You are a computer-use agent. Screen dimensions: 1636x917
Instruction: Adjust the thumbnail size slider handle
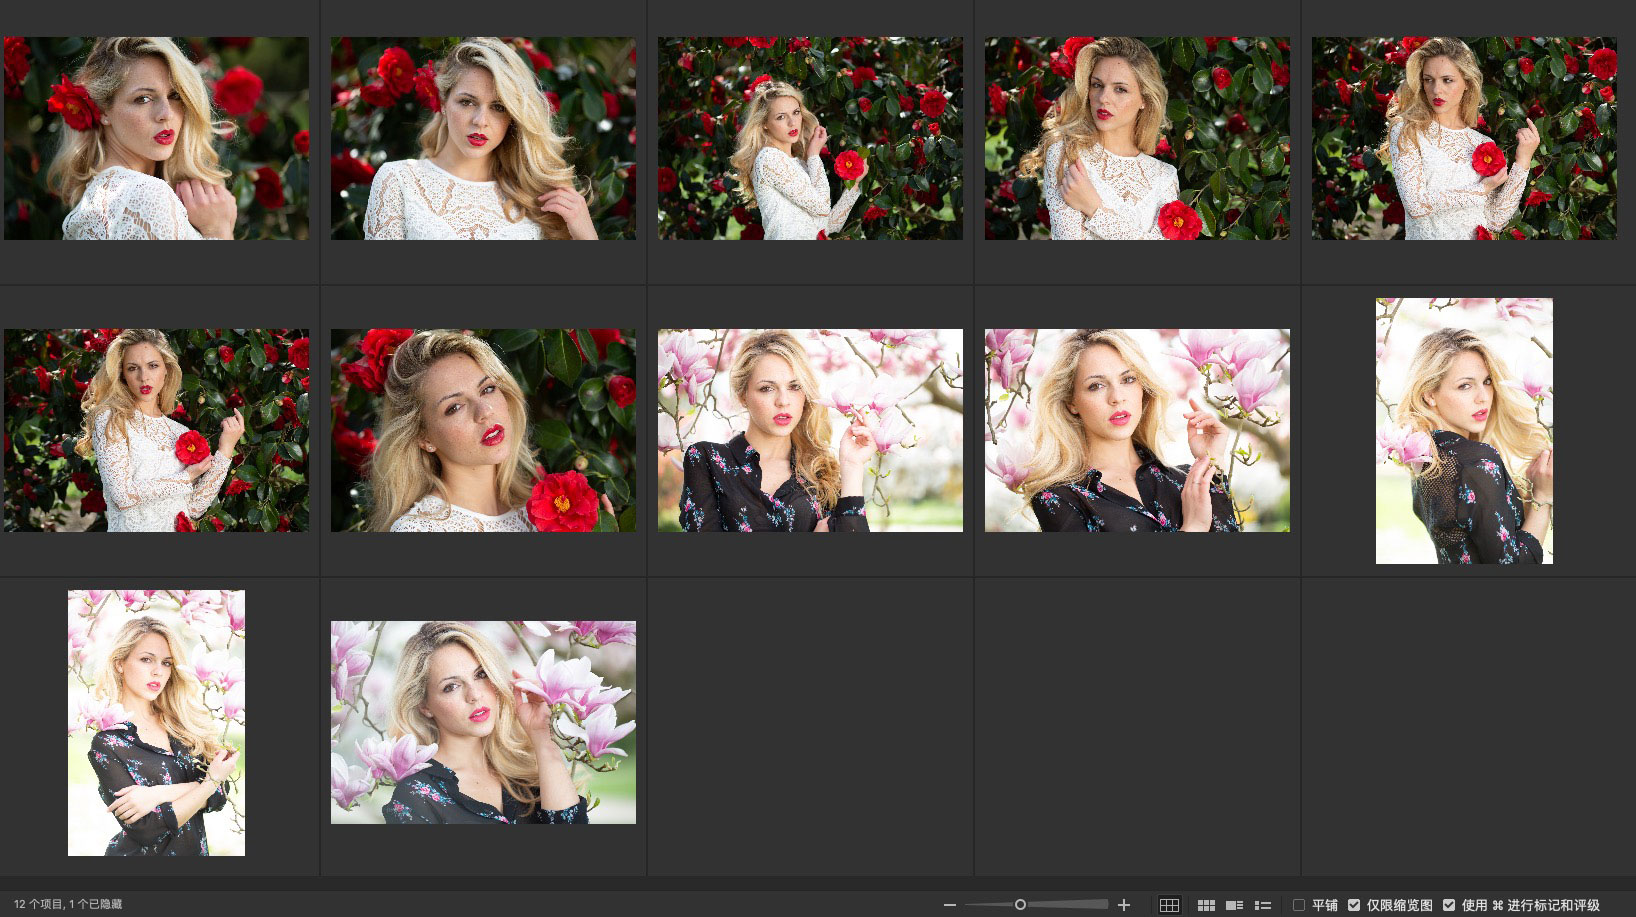click(x=1020, y=905)
